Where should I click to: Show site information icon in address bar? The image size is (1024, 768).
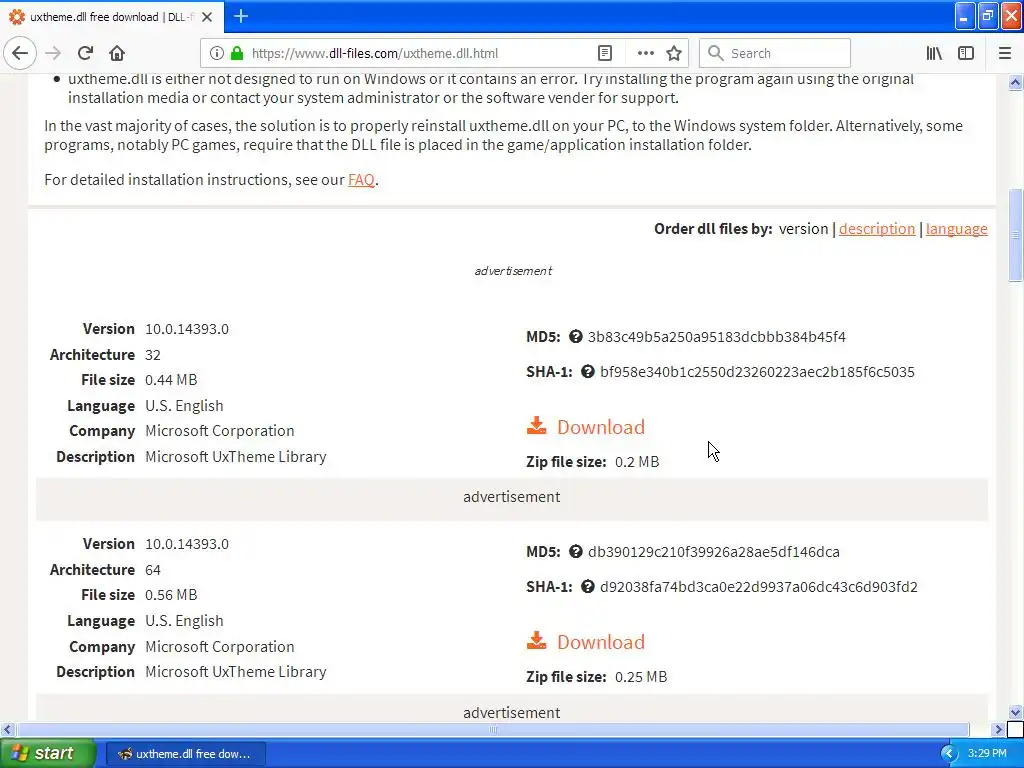click(x=217, y=53)
